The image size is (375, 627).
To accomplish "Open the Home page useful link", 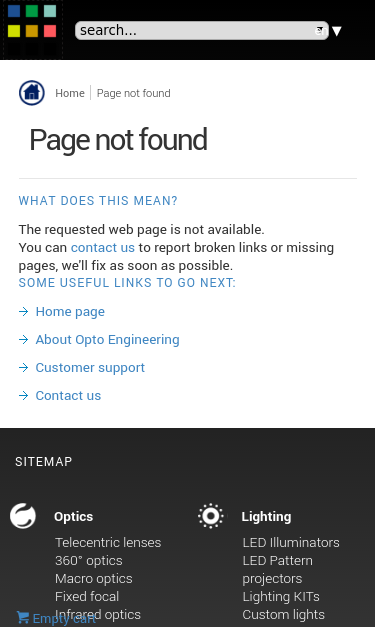I will [x=70, y=312].
